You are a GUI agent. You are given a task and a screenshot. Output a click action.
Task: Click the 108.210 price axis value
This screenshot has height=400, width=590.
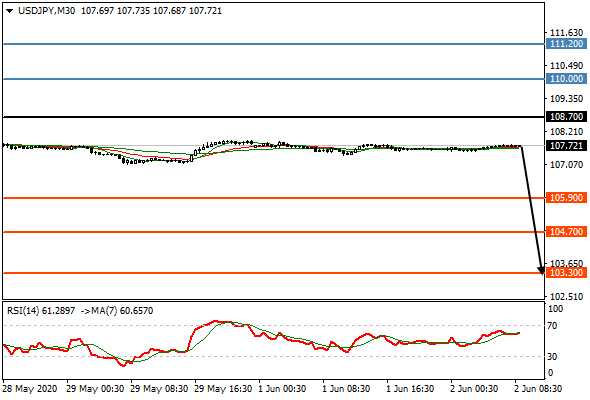pyautogui.click(x=566, y=132)
